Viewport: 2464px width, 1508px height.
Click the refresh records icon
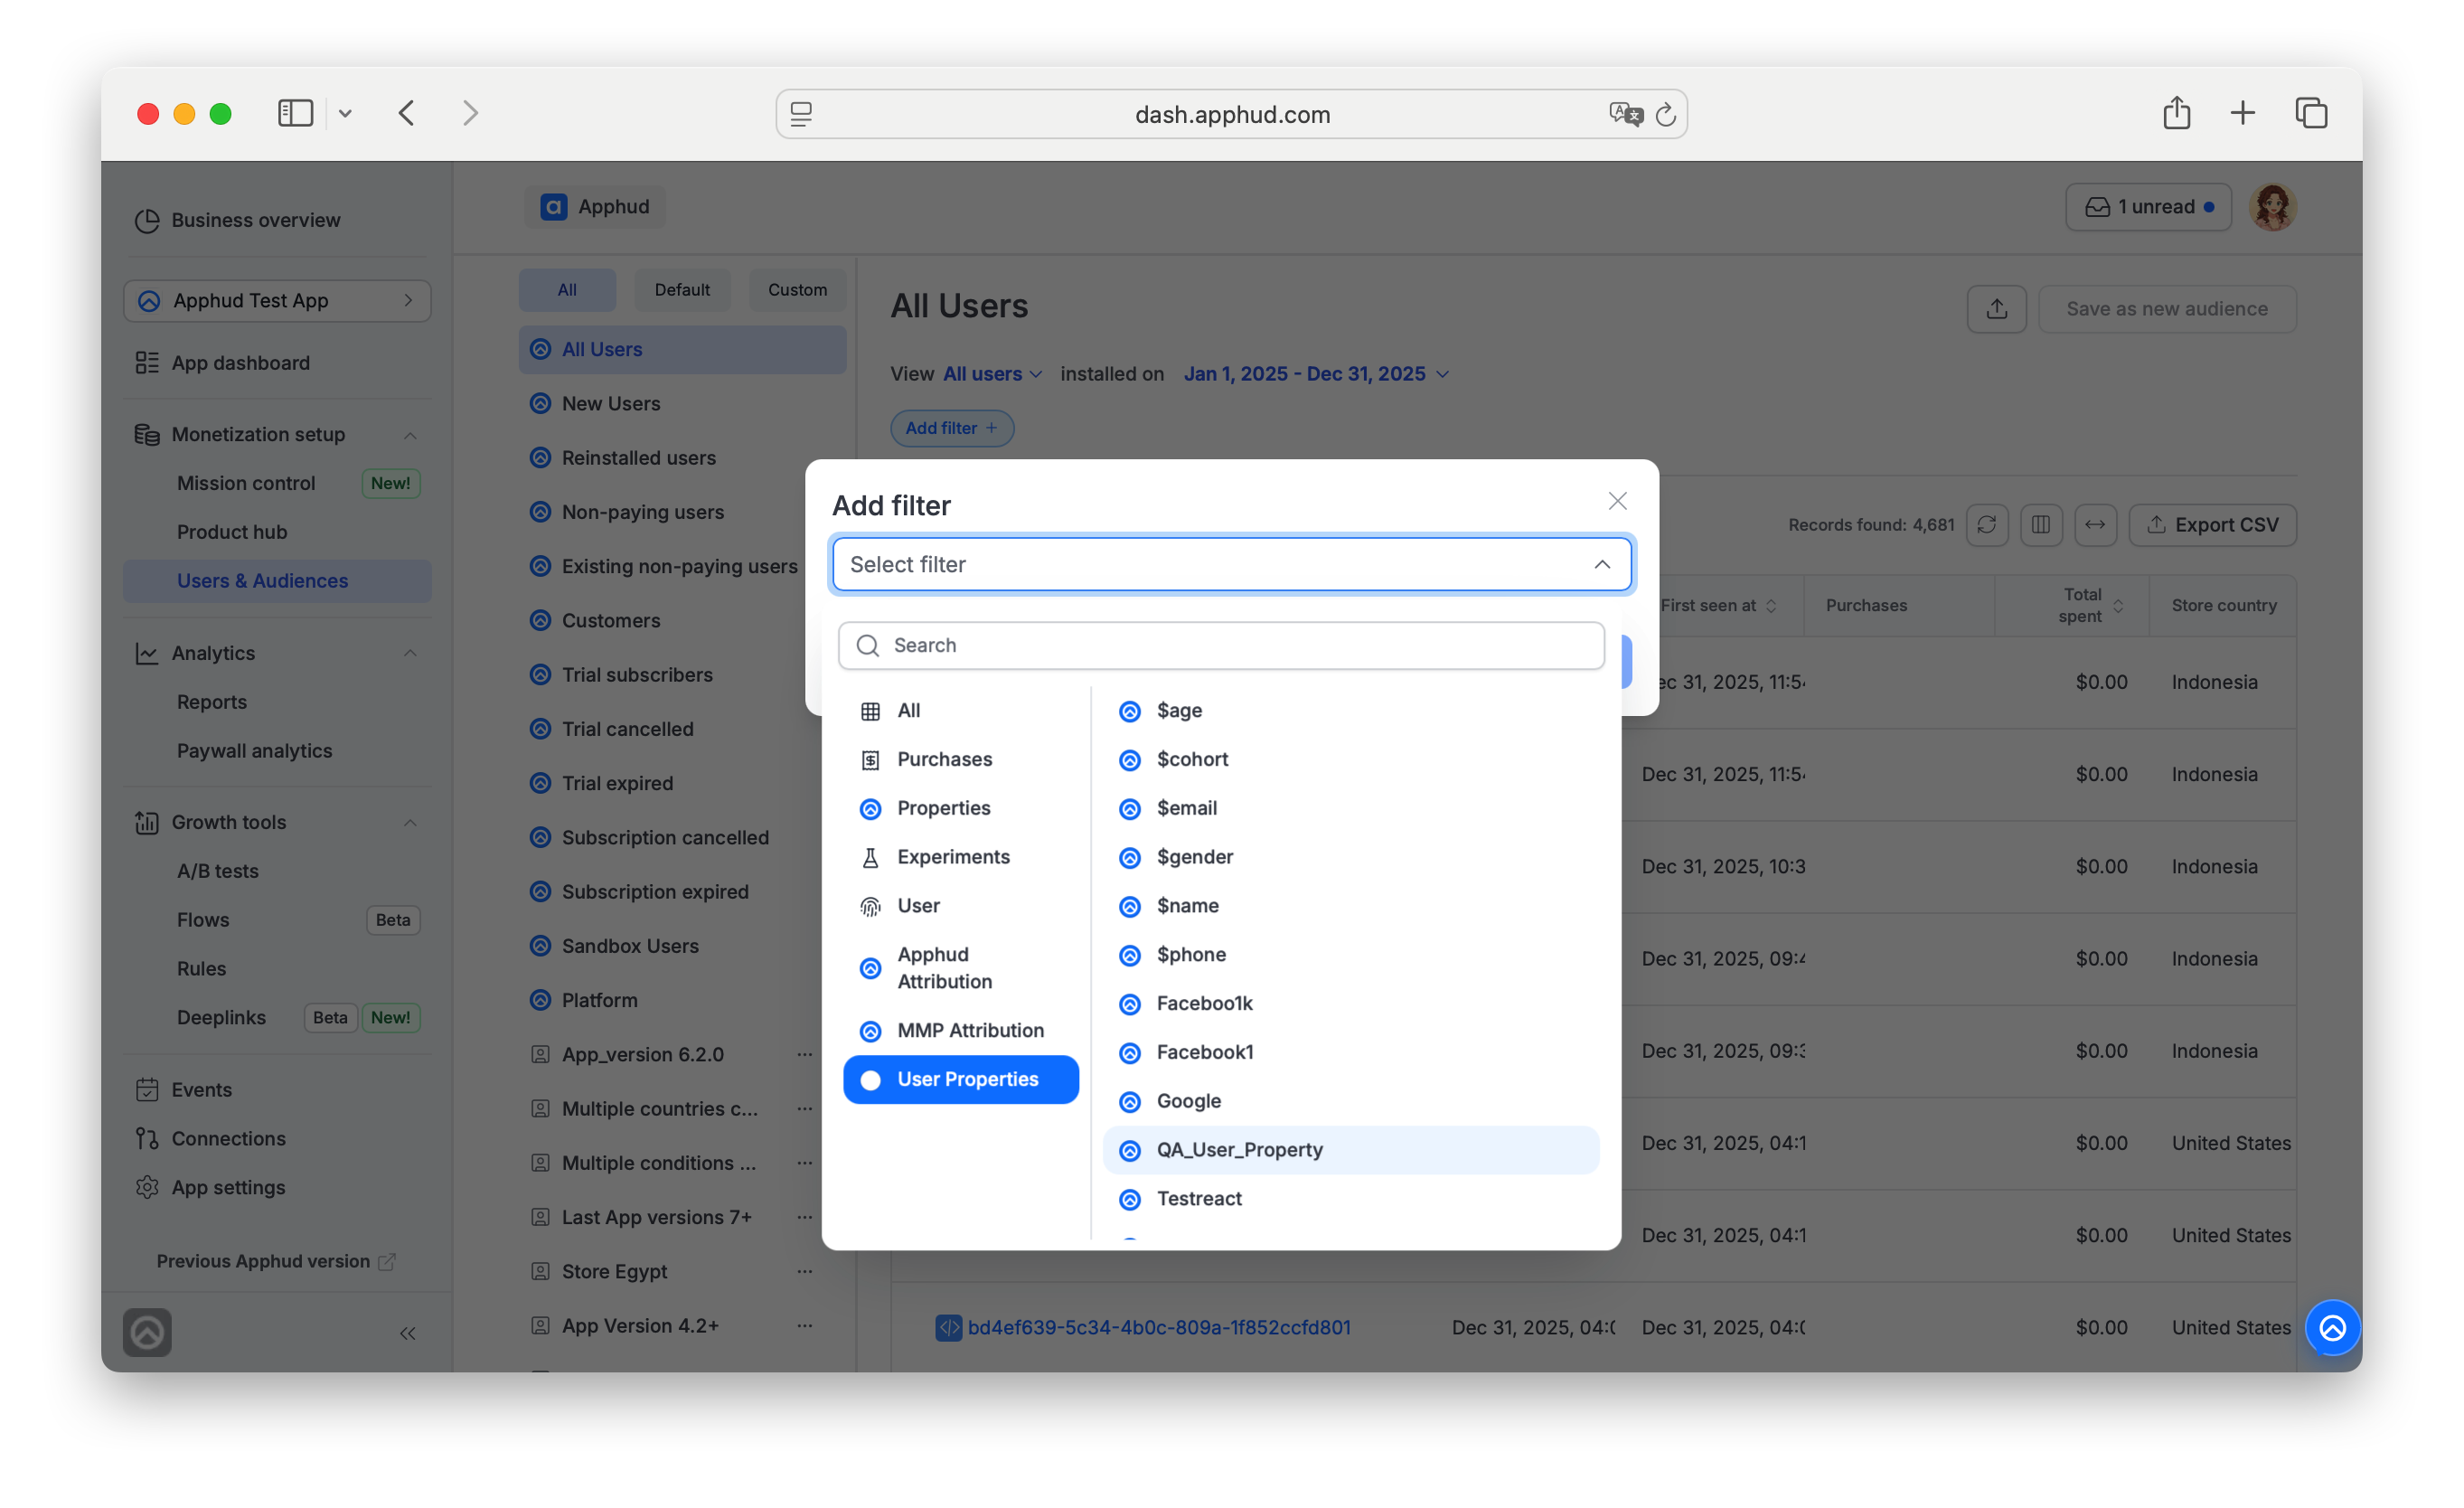(1986, 525)
